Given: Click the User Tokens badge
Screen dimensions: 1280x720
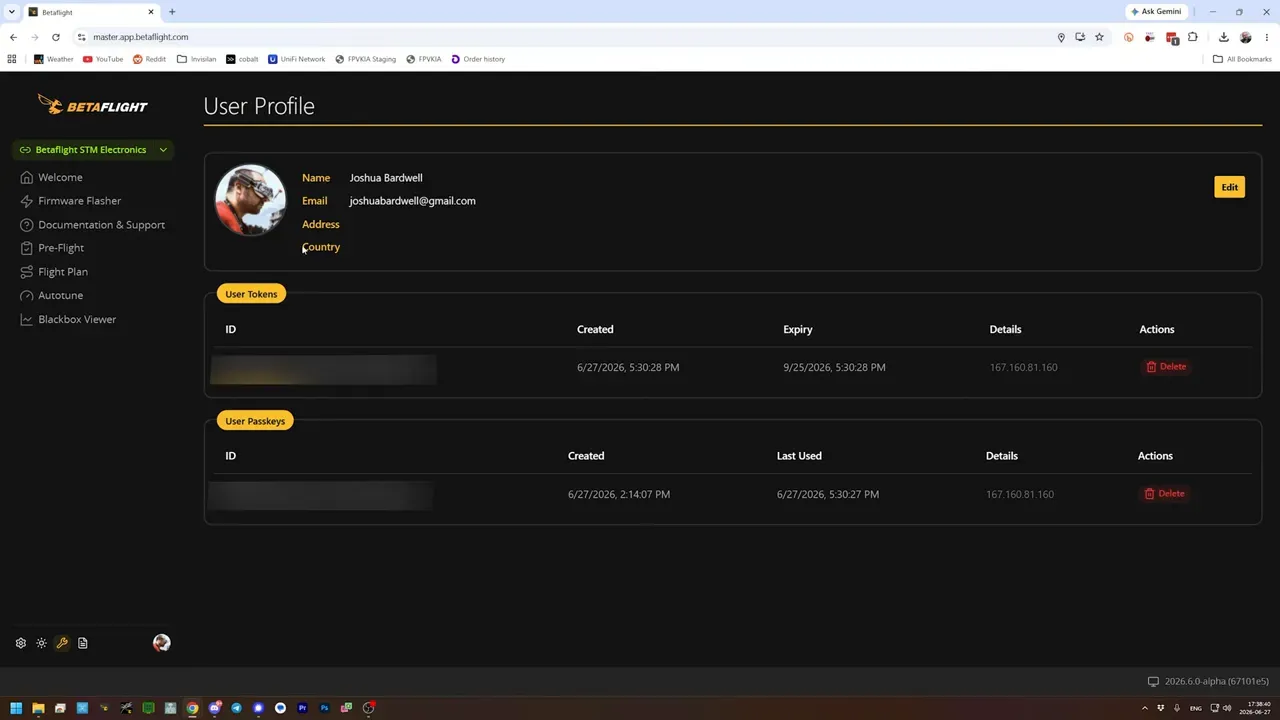Looking at the screenshot, I should pos(251,294).
